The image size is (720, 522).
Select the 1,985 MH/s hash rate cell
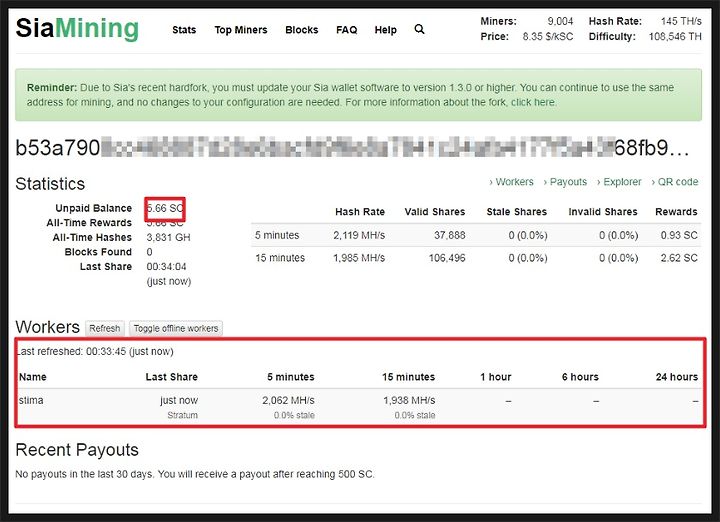click(x=359, y=258)
